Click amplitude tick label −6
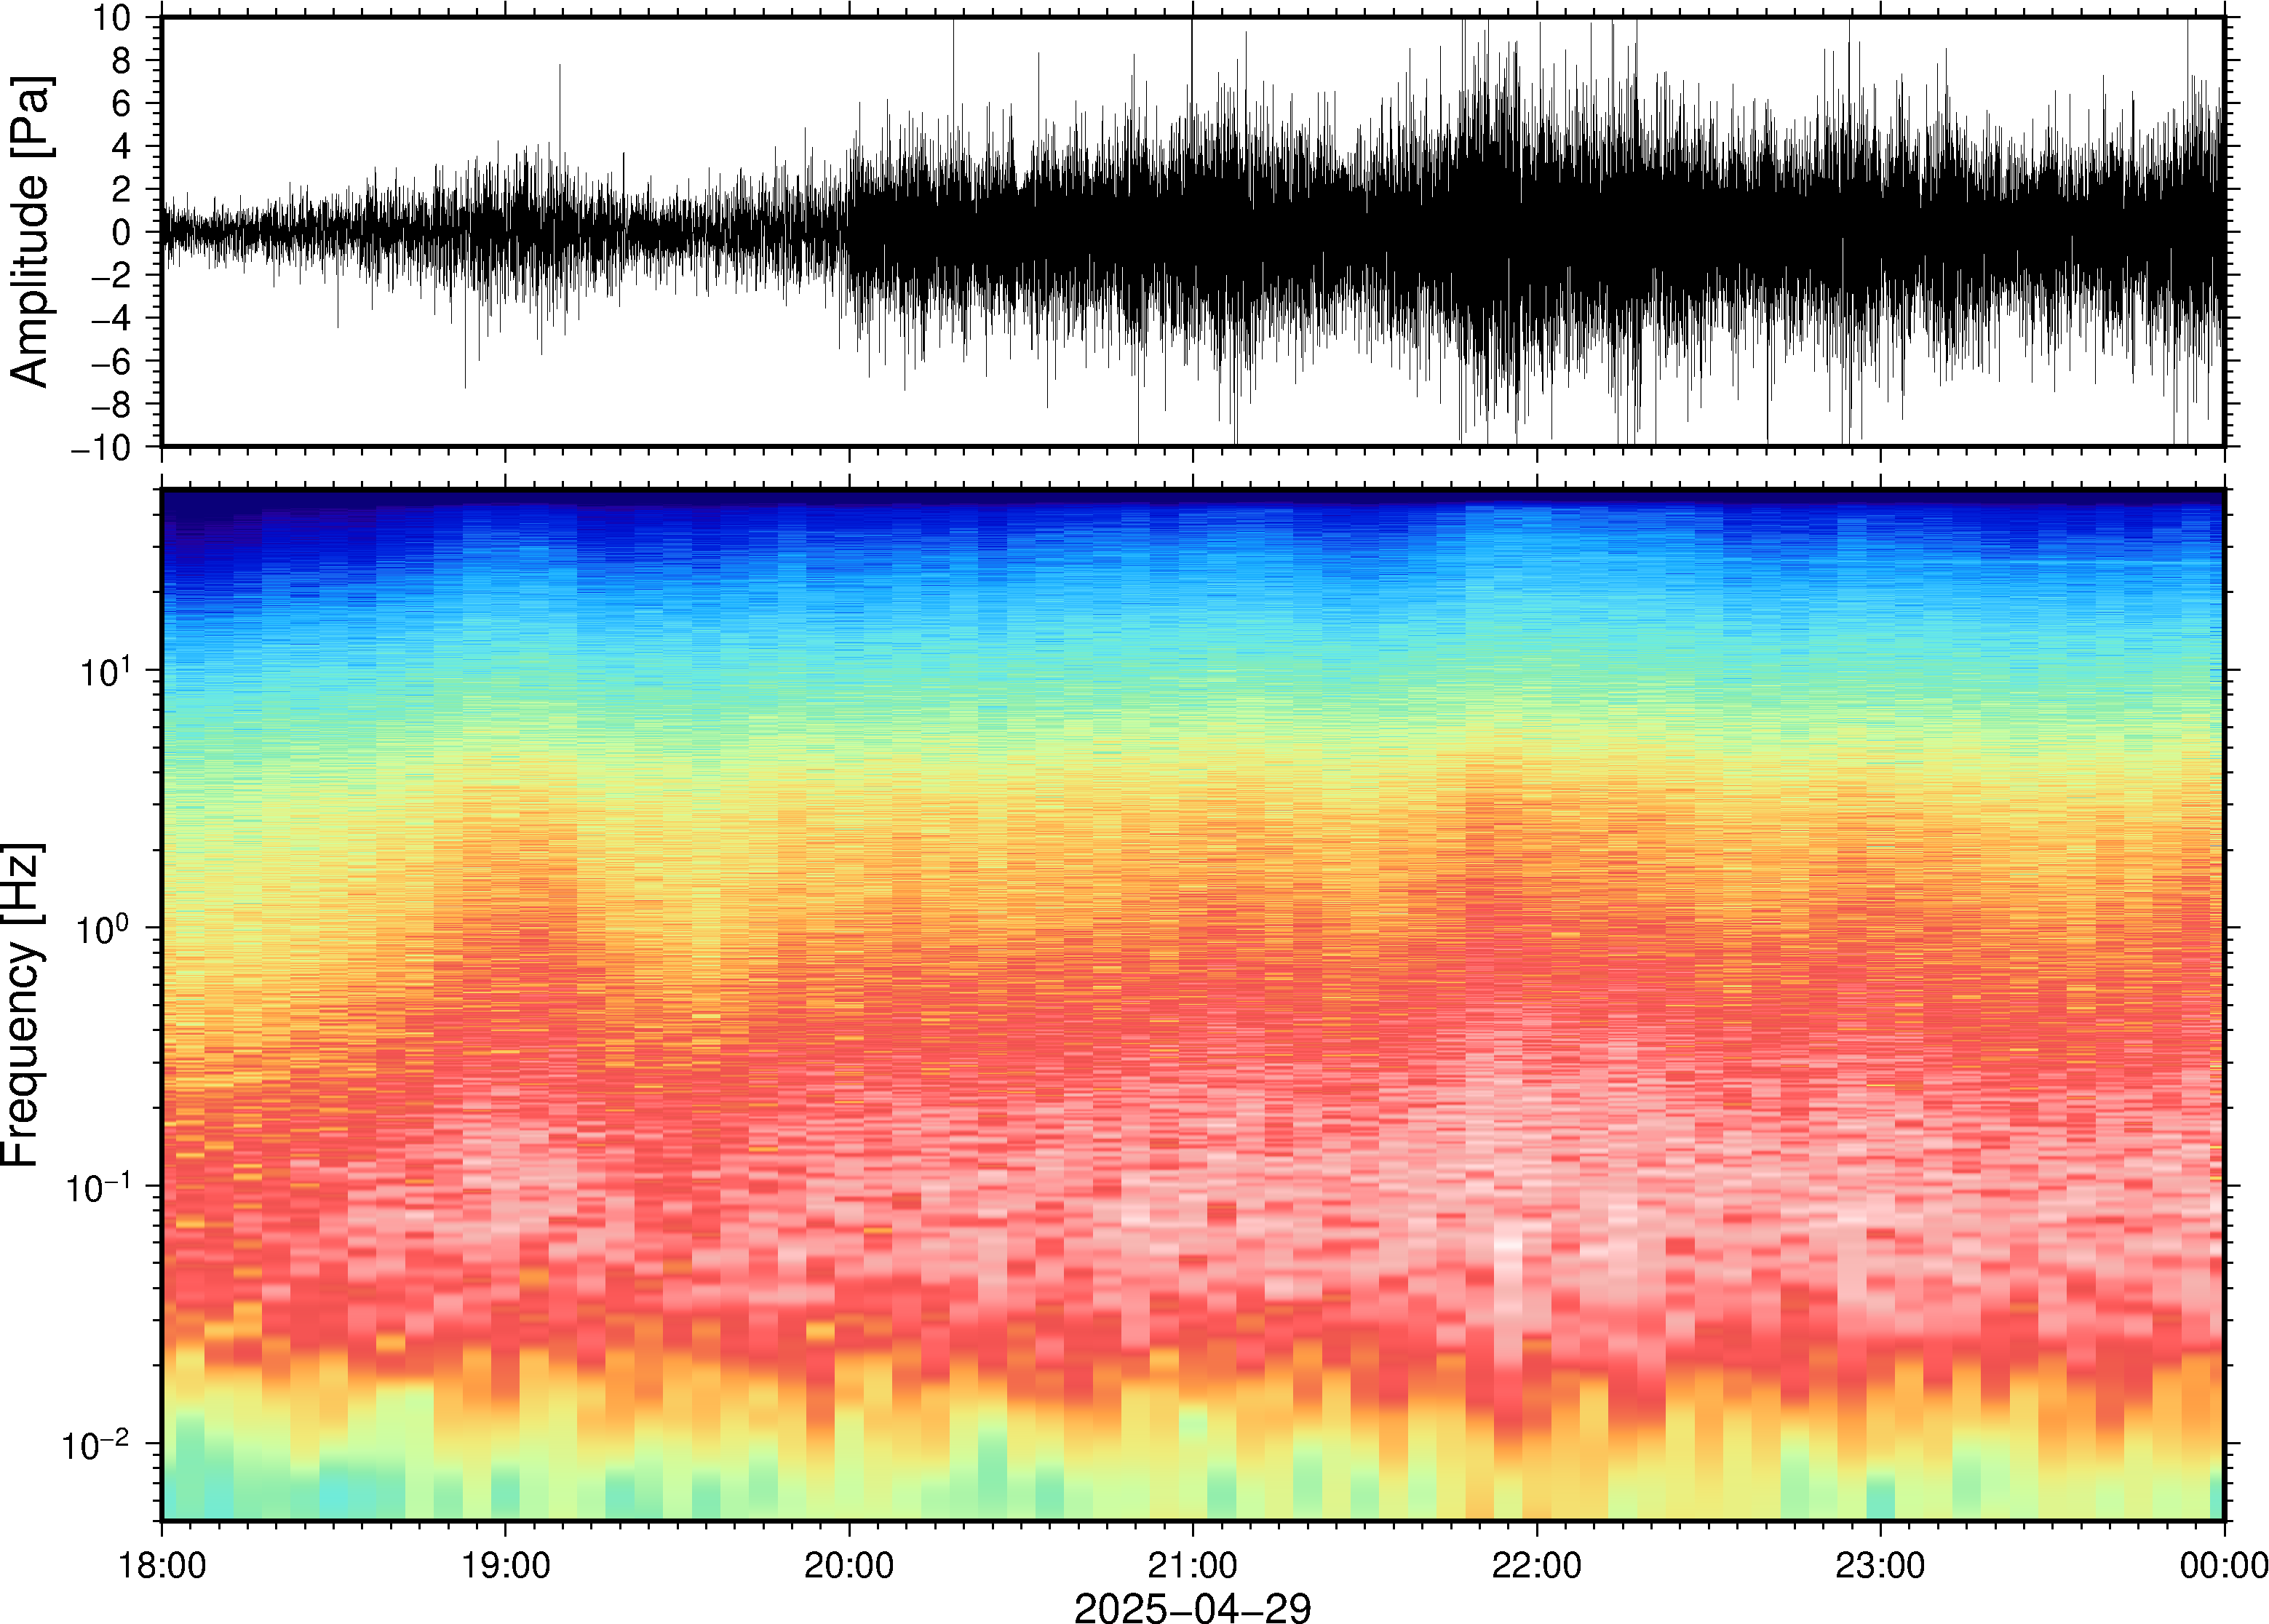This screenshot has width=2269, height=1624. (x=110, y=361)
